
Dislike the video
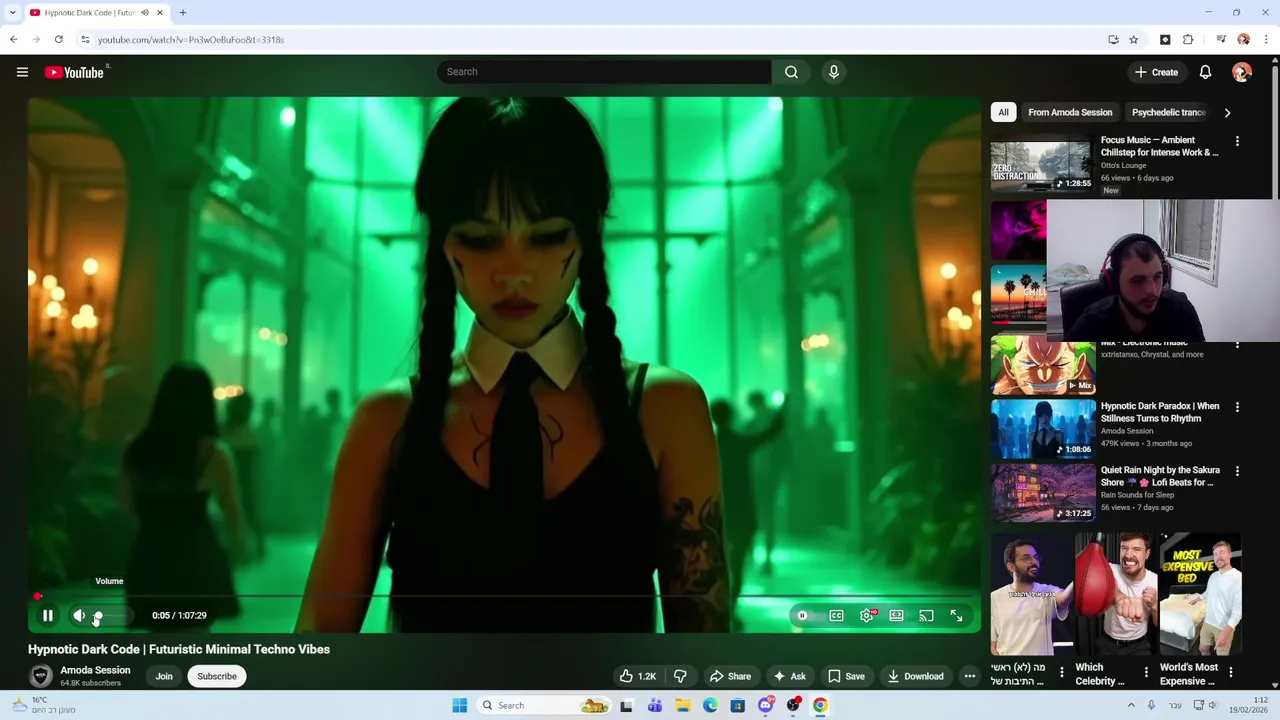pyautogui.click(x=680, y=676)
